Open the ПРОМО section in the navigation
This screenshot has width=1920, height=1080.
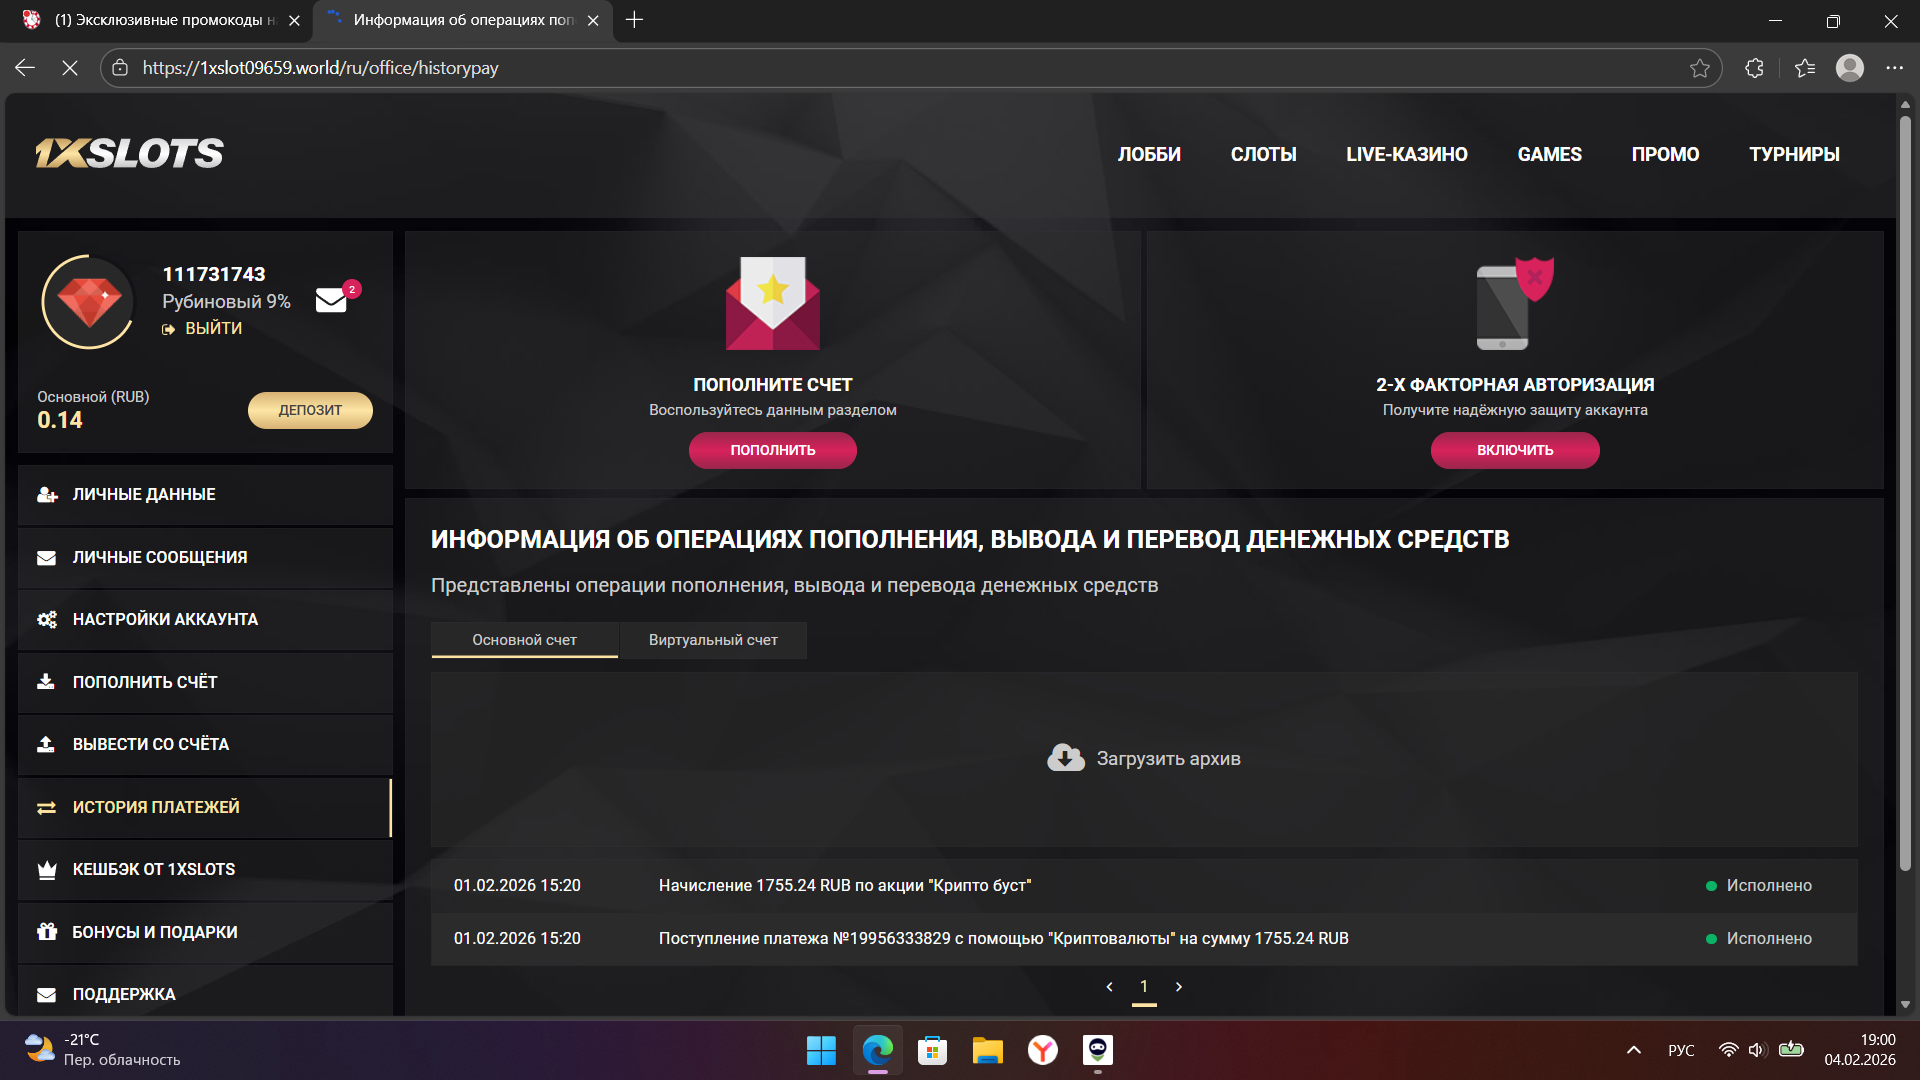(x=1665, y=154)
